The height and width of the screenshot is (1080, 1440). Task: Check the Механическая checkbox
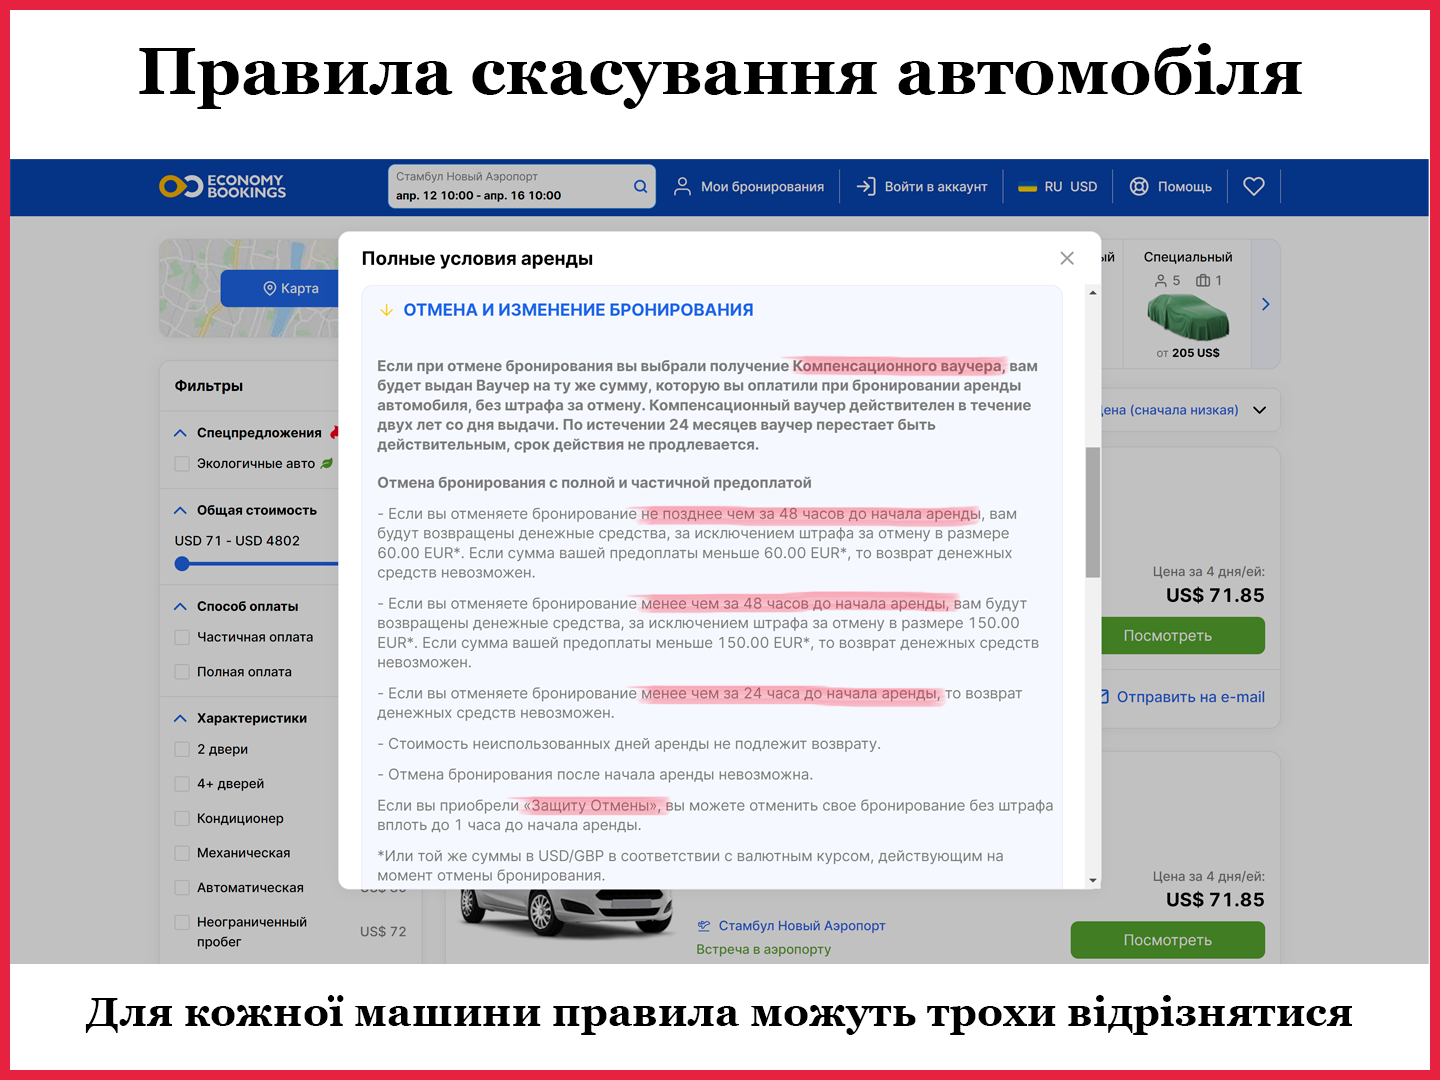click(x=182, y=853)
